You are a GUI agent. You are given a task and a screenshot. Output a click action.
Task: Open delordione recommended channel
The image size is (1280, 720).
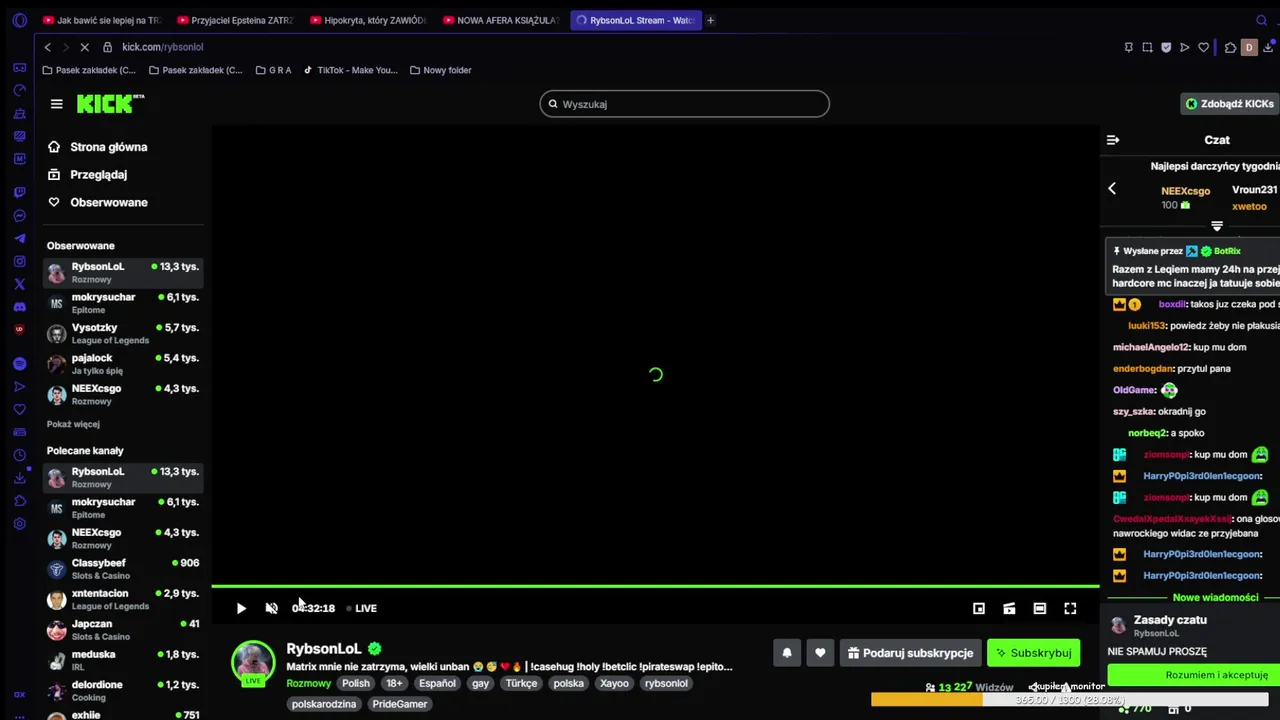click(123, 691)
